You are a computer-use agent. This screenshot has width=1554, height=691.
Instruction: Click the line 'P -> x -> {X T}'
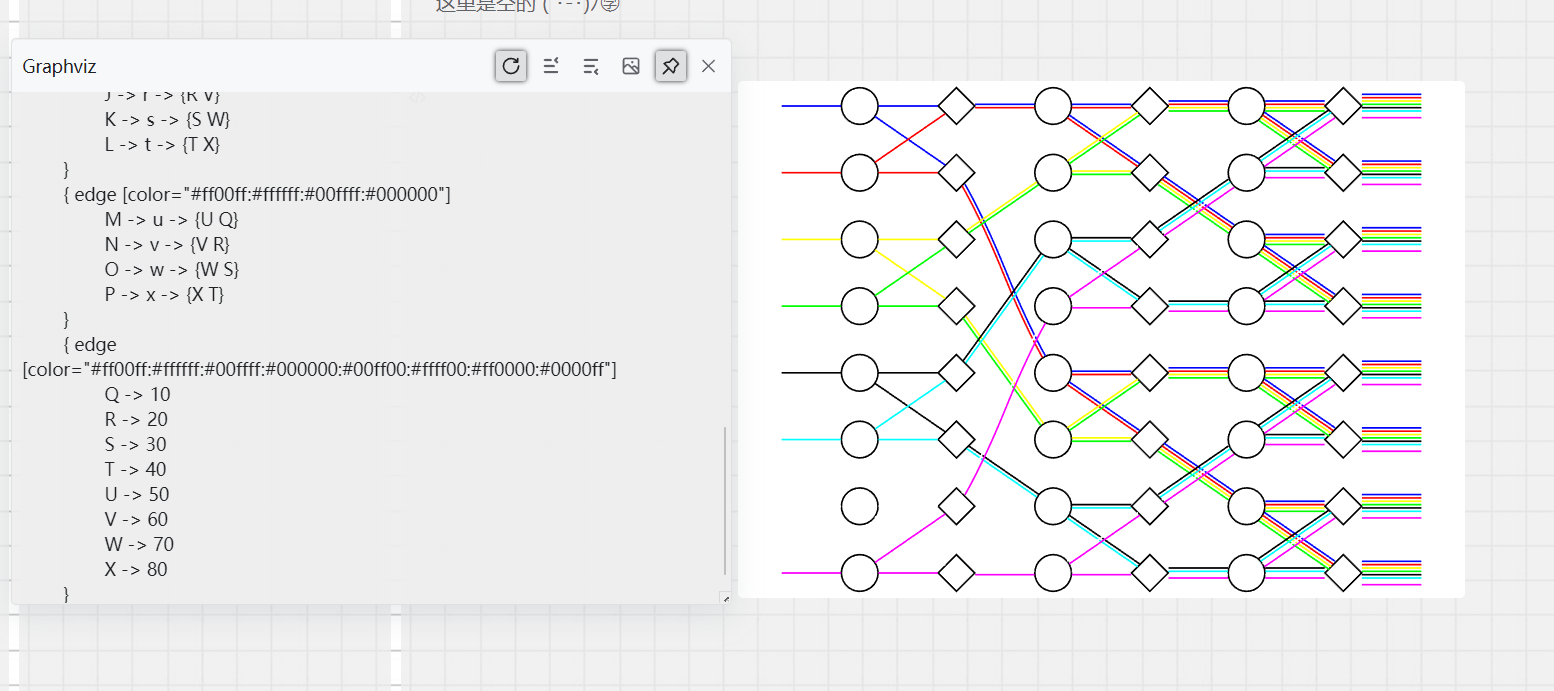click(164, 295)
